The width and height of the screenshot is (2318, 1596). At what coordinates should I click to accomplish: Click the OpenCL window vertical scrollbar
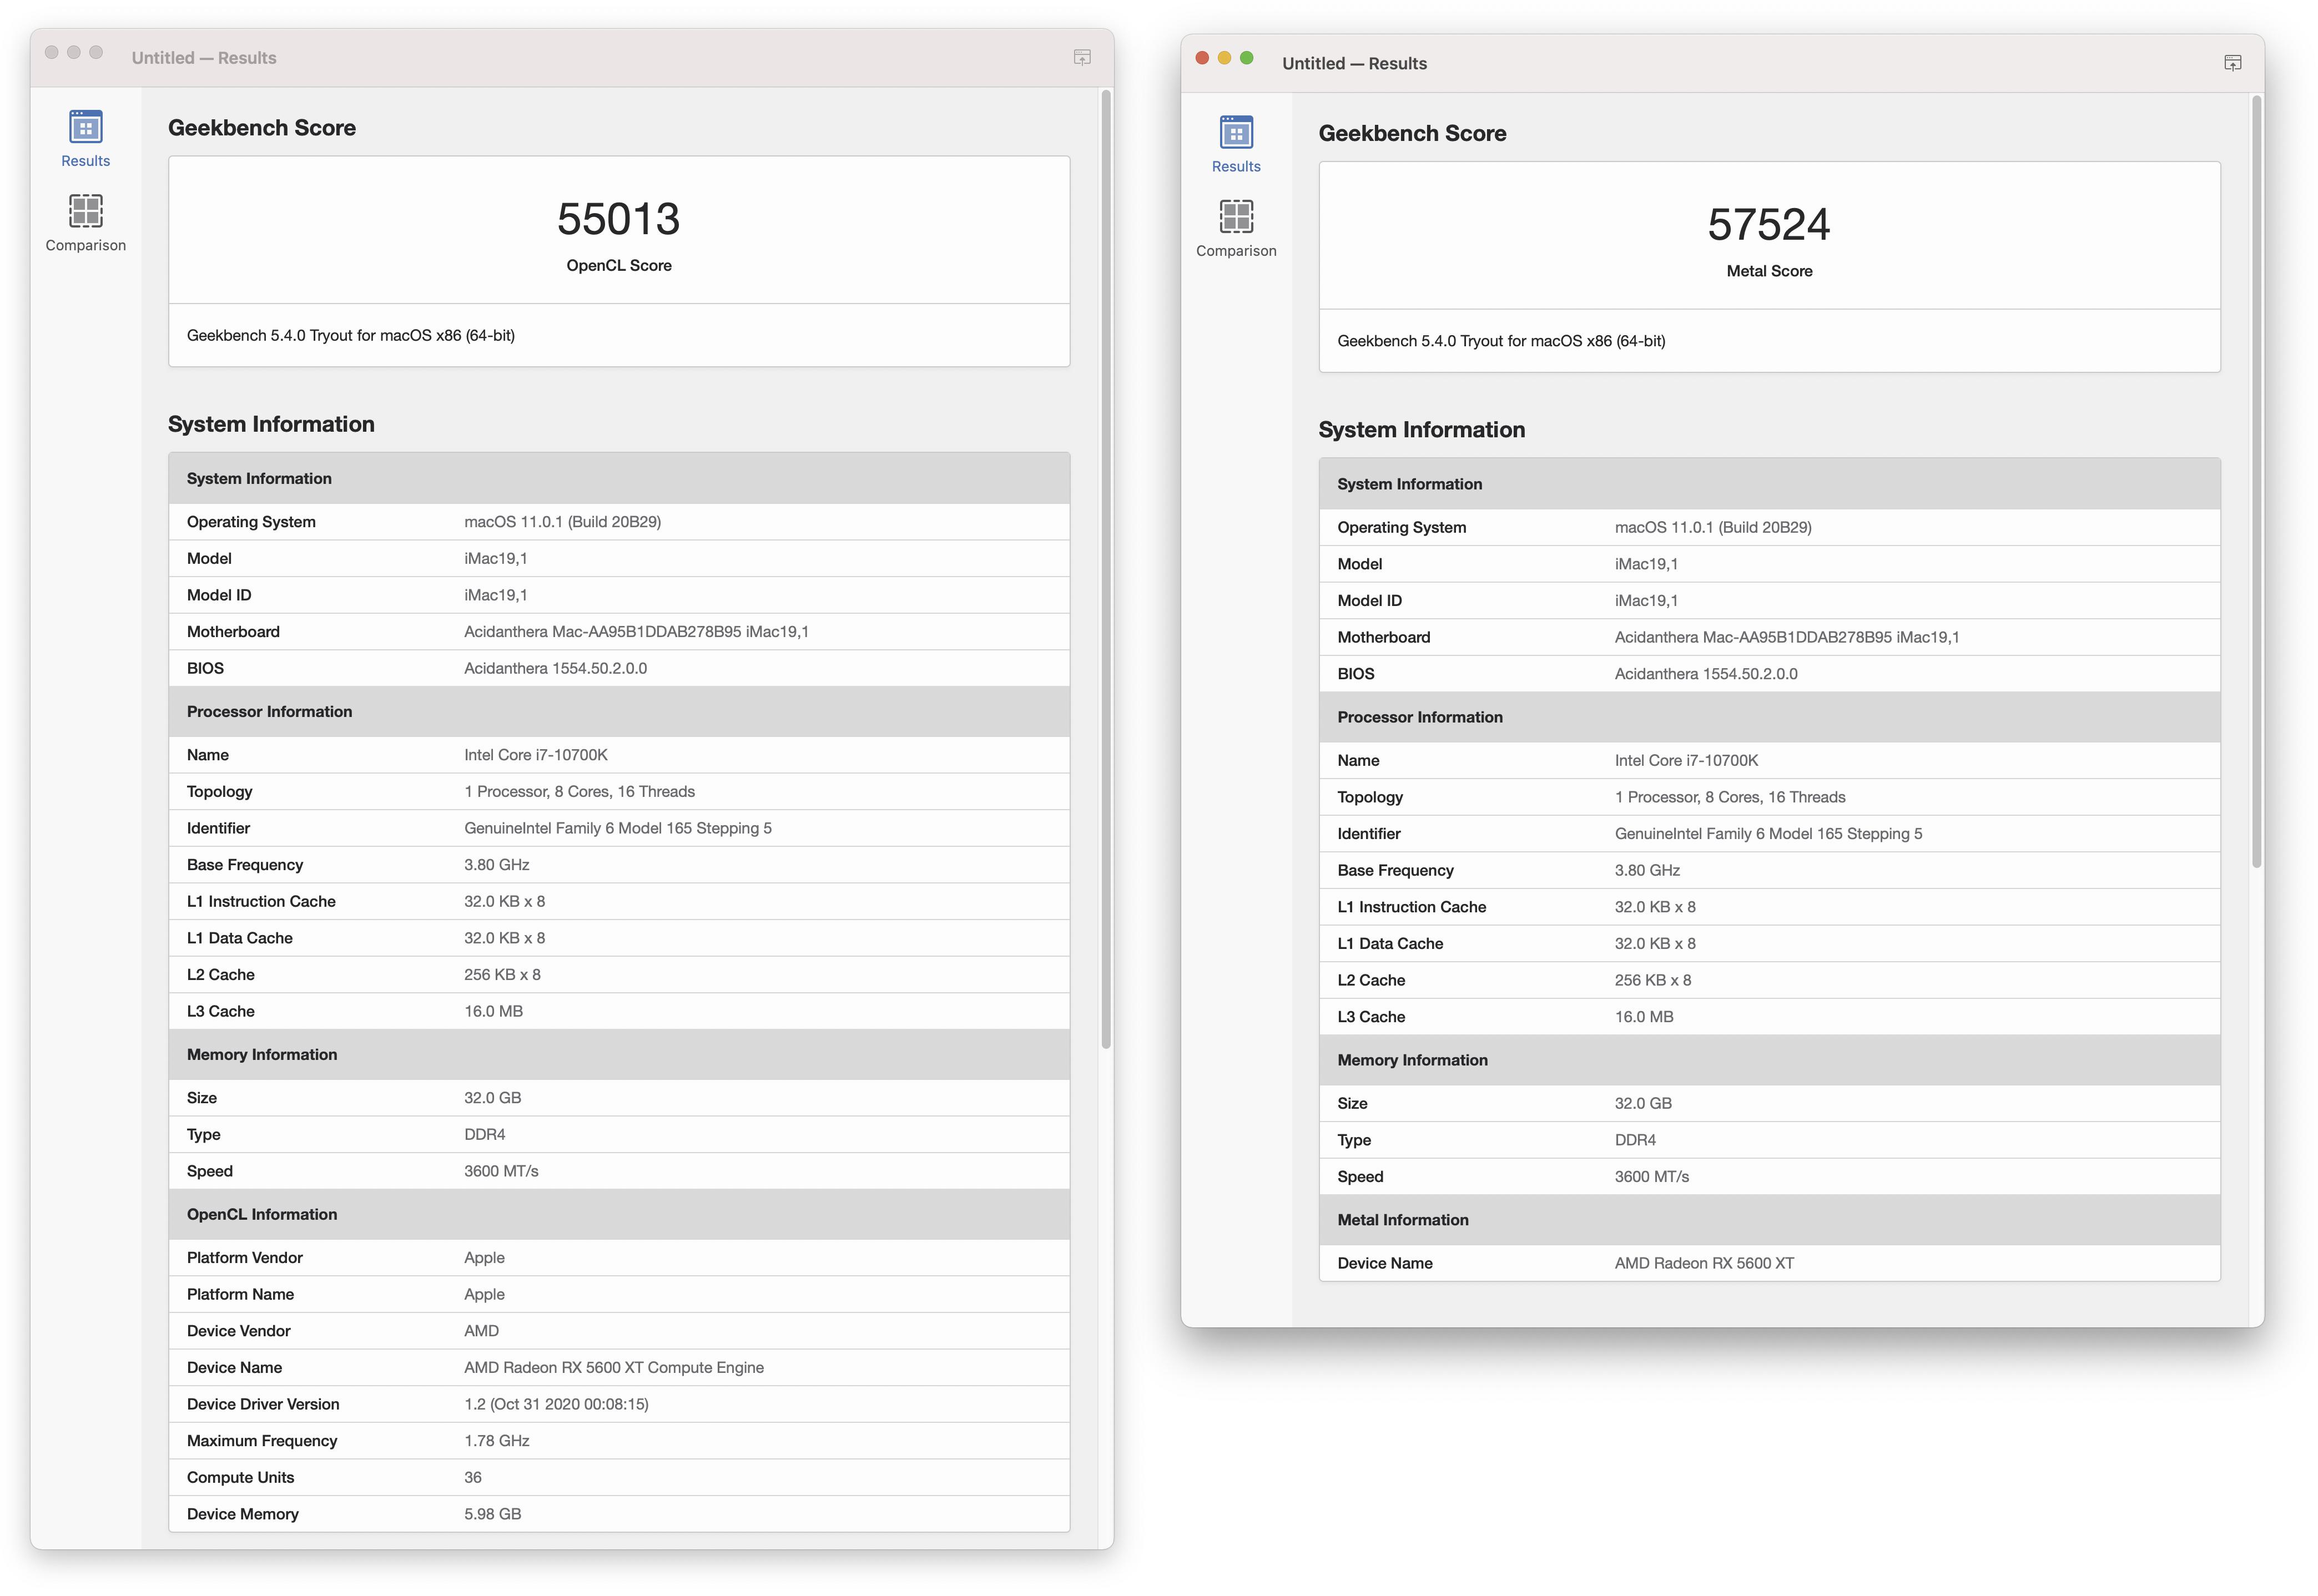pyautogui.click(x=1105, y=570)
